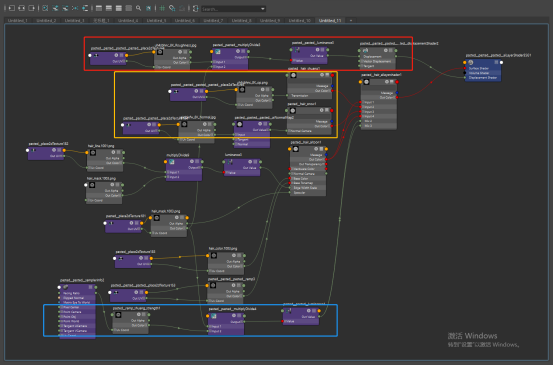Click the Hide attributes simple mode icon
553x365 pixels.
tap(99, 8)
